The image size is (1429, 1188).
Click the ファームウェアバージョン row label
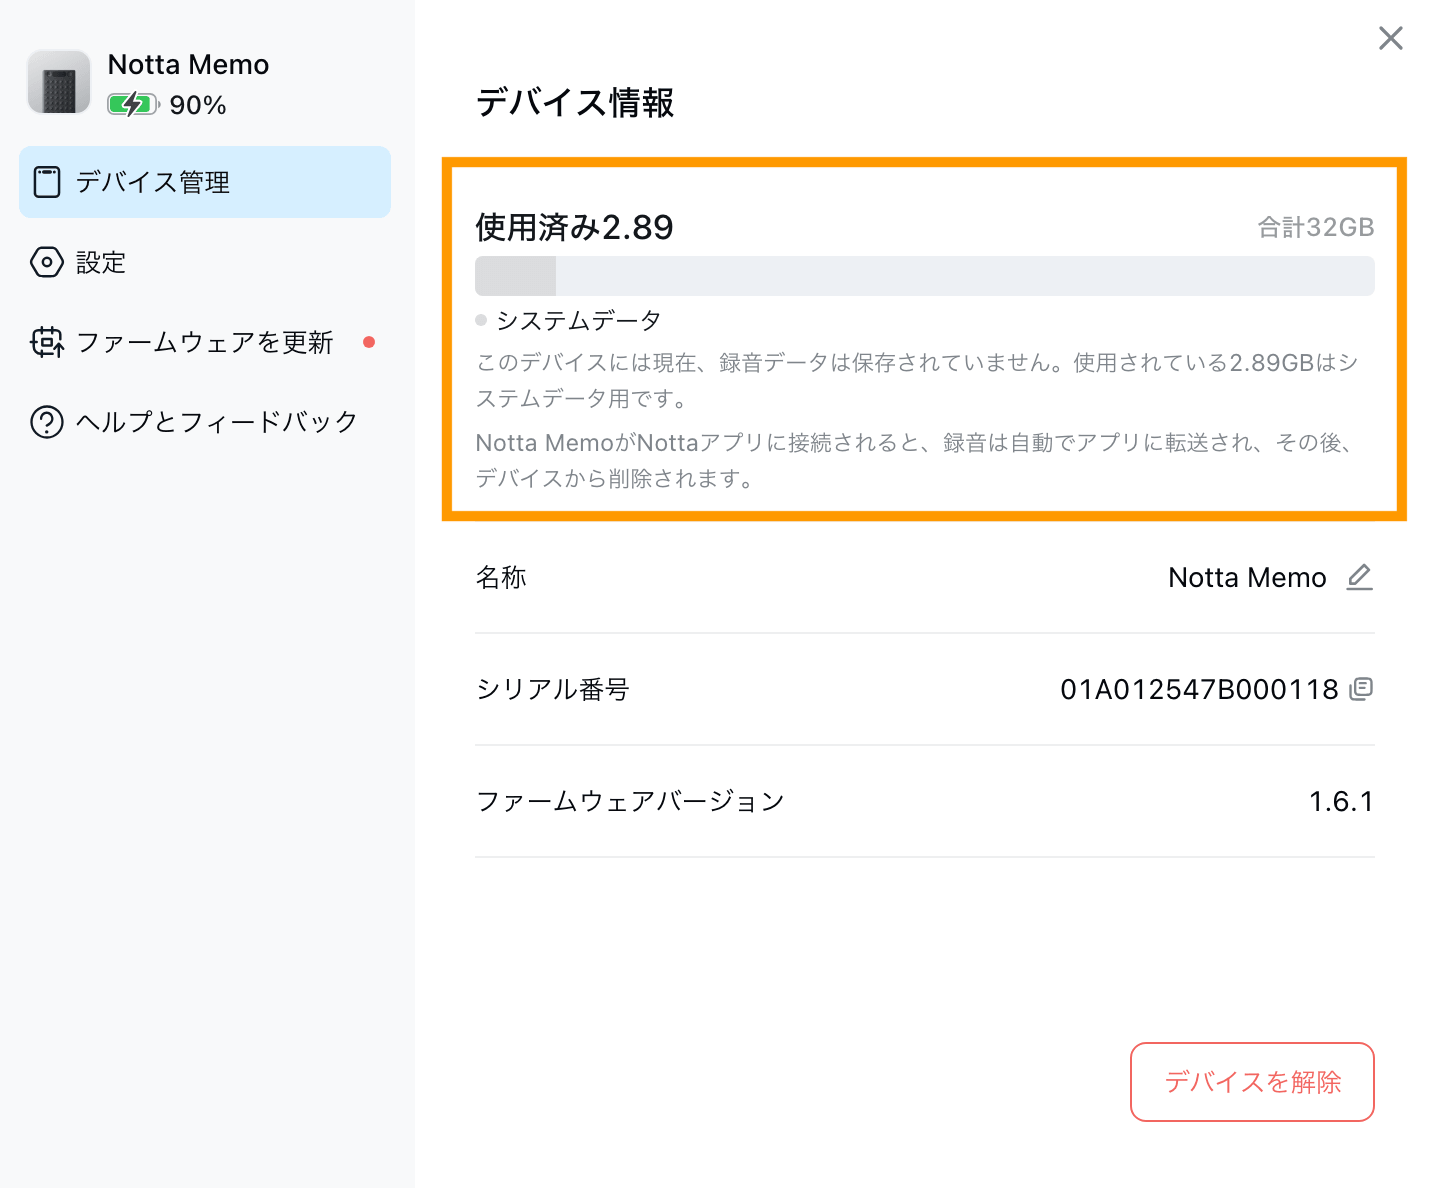click(x=630, y=801)
